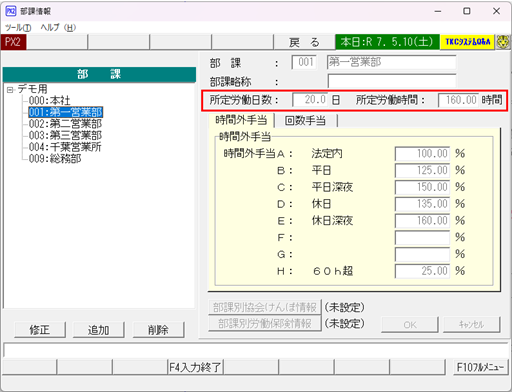Open the ヘルプ menu
The image size is (512, 392).
(58, 28)
